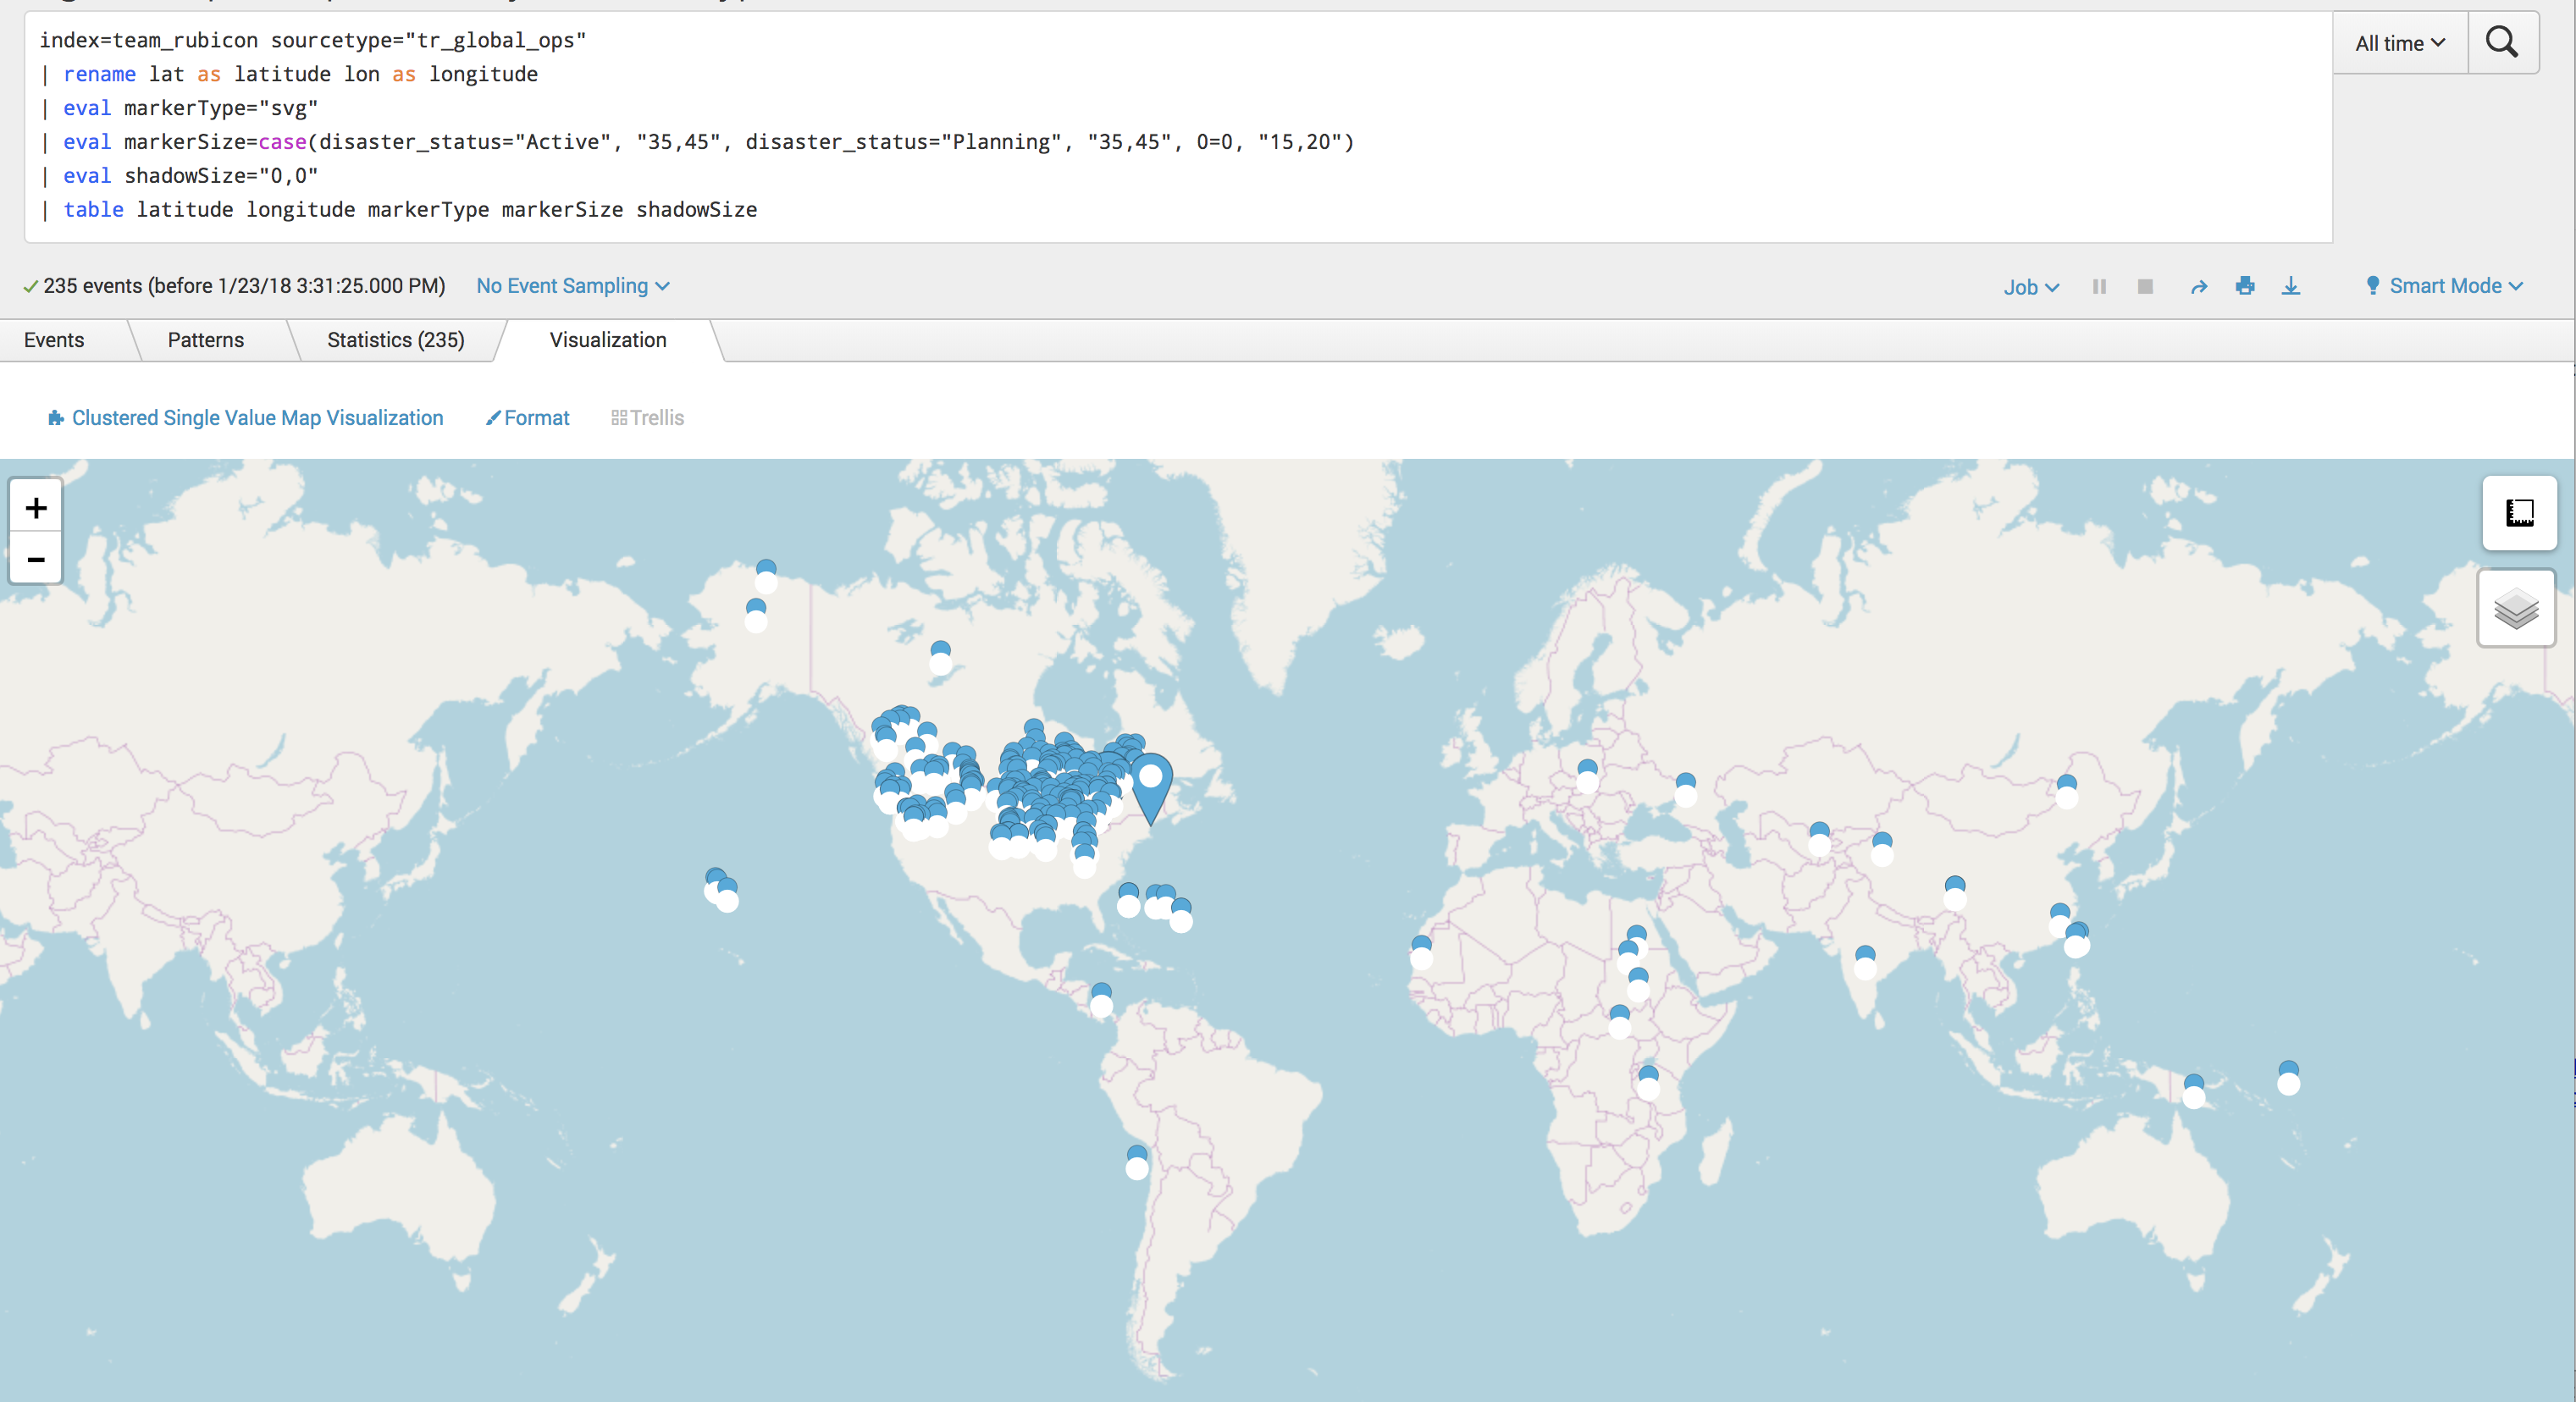2576x1402 pixels.
Task: Click the search magnifying glass button
Action: coord(2501,42)
